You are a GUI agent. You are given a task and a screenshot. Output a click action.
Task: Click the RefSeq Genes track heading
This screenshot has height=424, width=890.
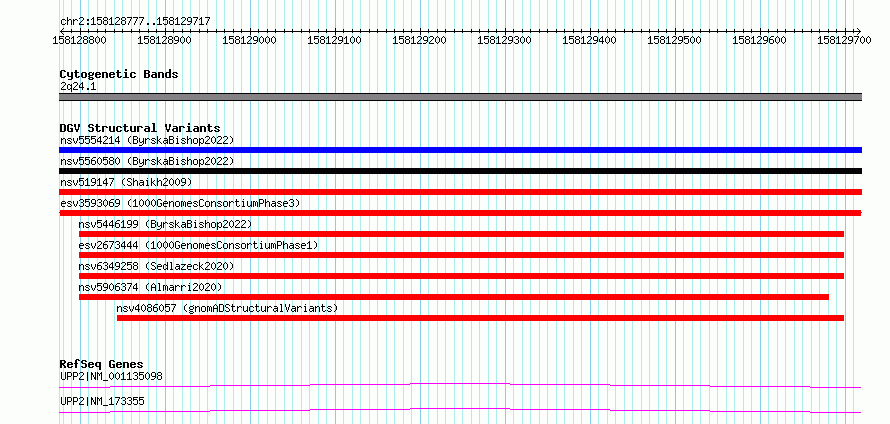coord(101,364)
